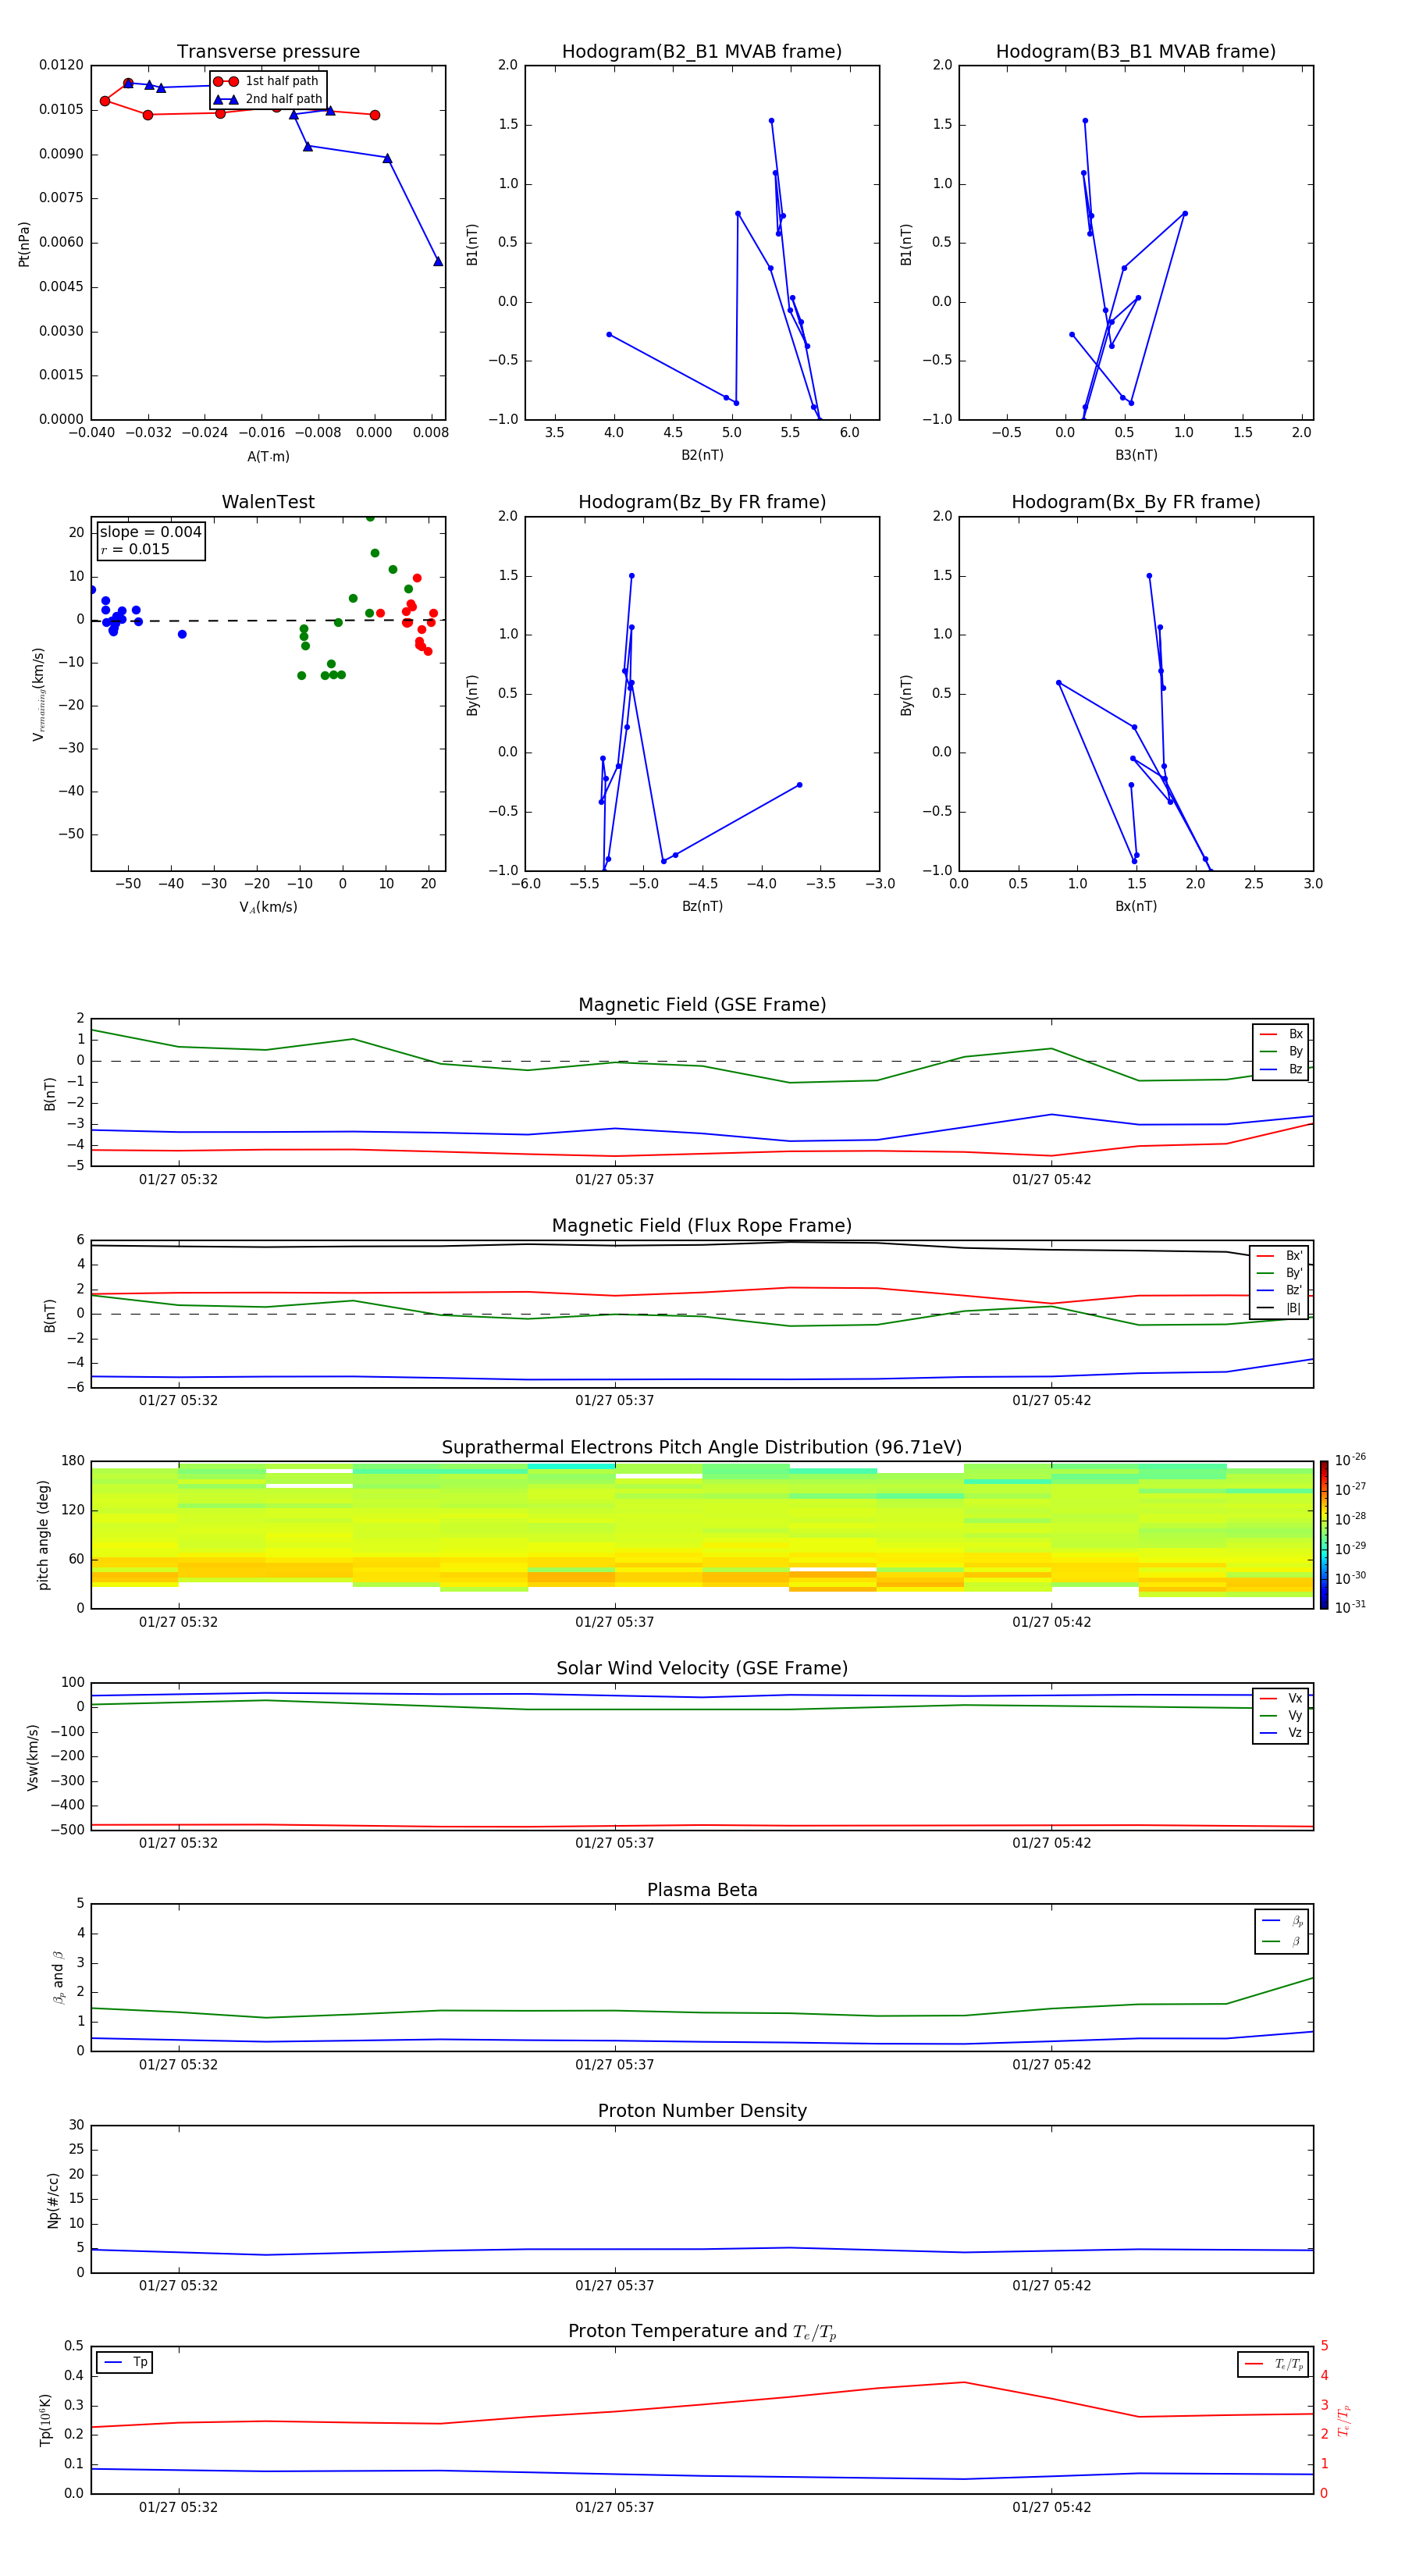Click the 'Magnetic Field (GSE Frame)' title
The height and width of the screenshot is (2576, 1405).
point(702,1005)
